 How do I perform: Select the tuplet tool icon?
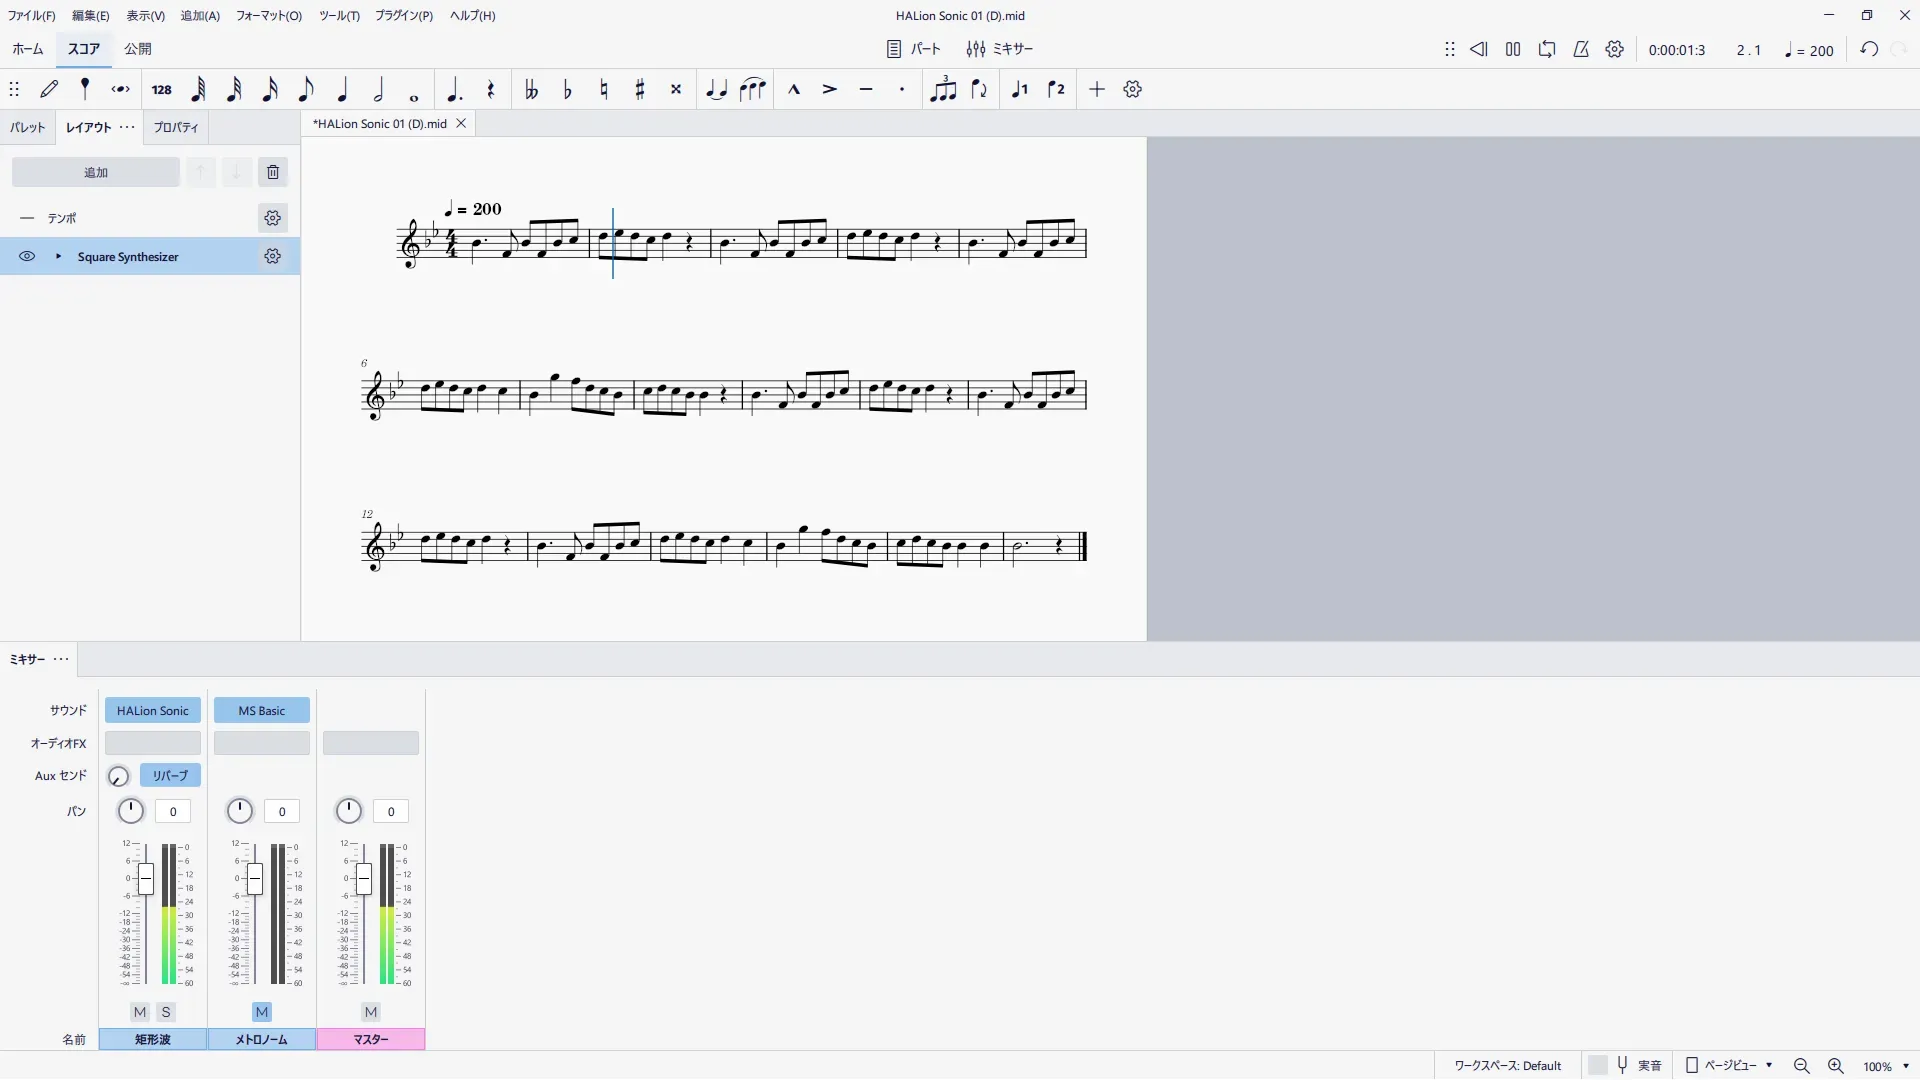pos(943,90)
